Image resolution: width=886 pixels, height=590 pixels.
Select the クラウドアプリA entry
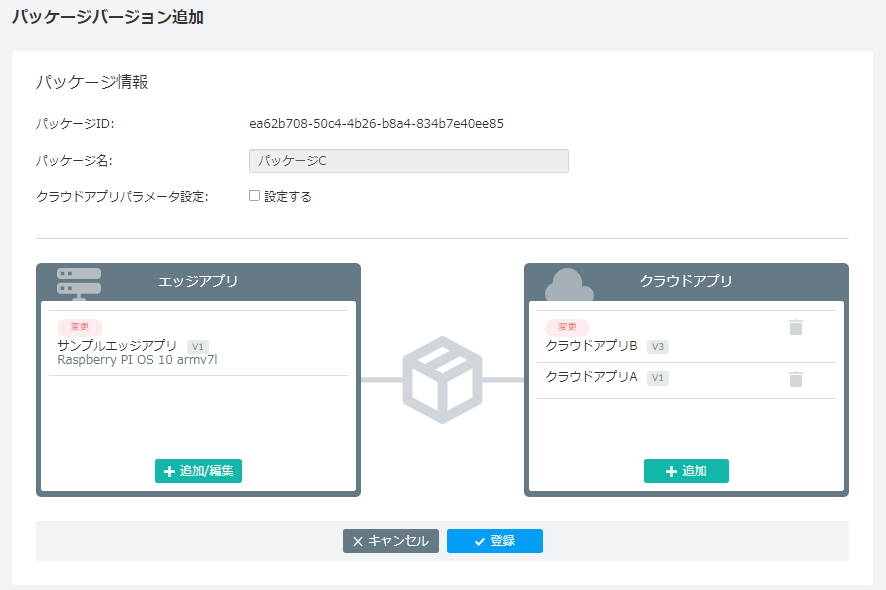click(686, 380)
